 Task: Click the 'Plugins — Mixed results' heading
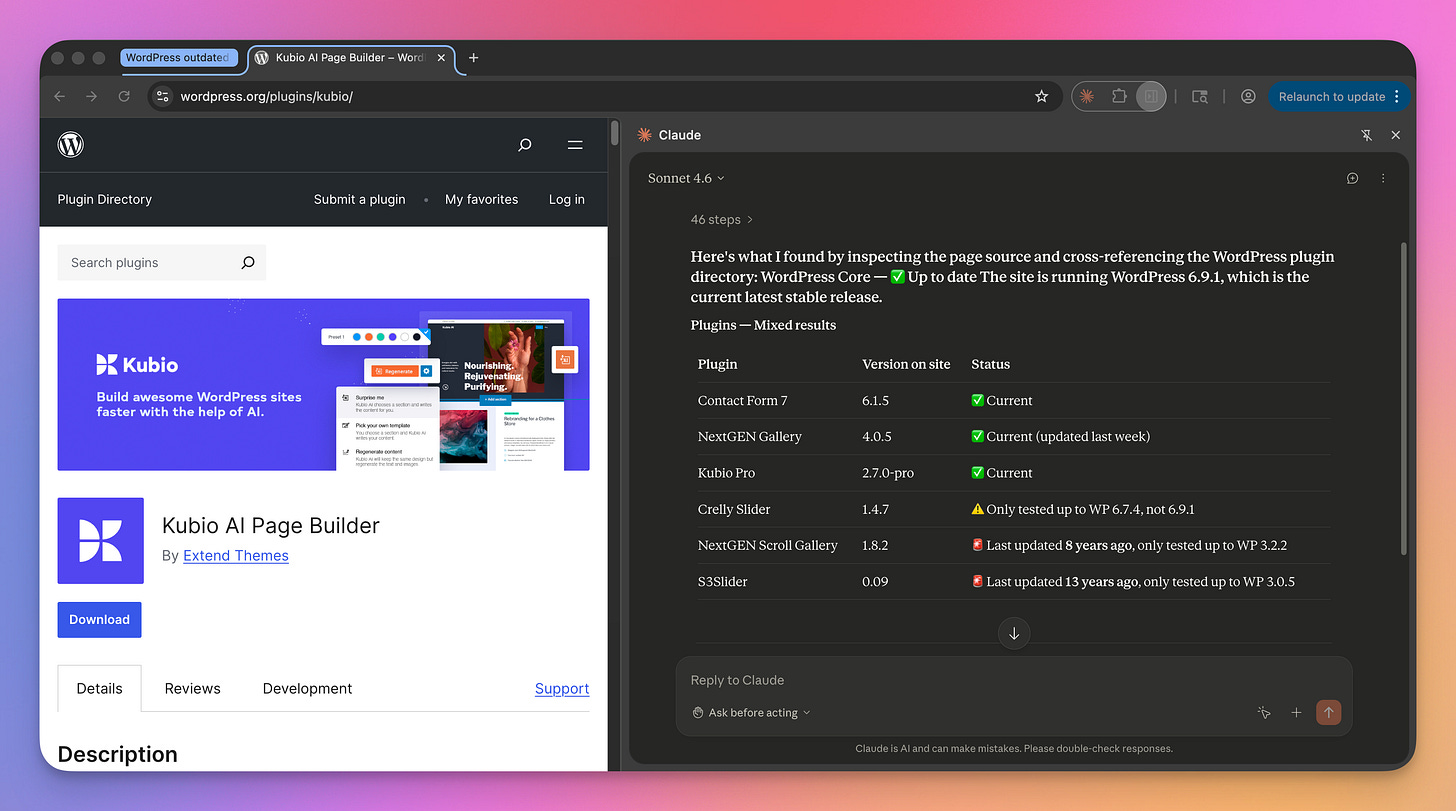pyautogui.click(x=763, y=325)
